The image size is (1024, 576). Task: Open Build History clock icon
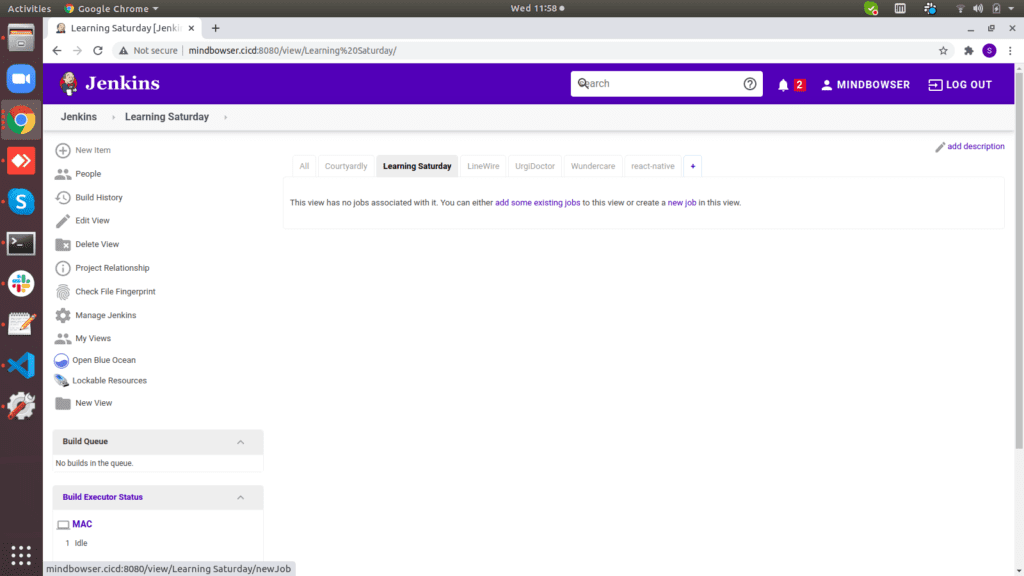[x=63, y=198]
